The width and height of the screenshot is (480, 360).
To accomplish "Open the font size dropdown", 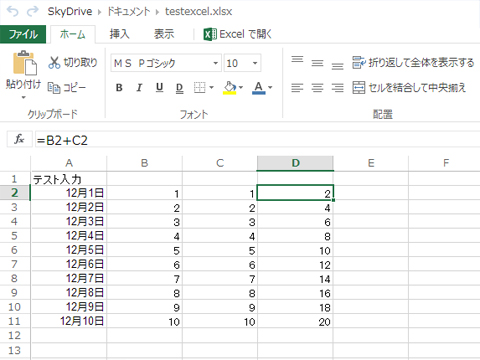I will [255, 63].
